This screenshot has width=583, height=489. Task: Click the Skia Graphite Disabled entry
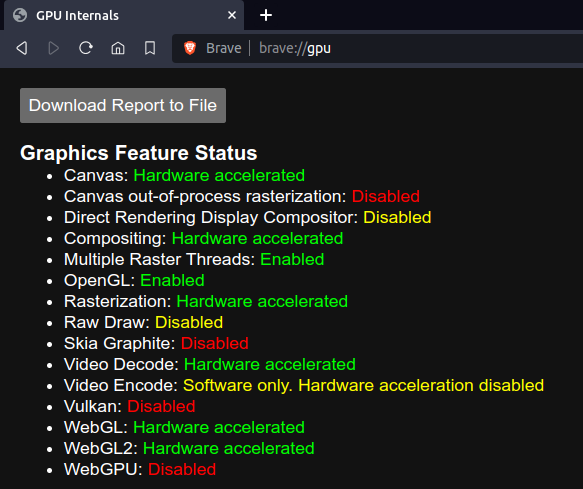pos(156,344)
